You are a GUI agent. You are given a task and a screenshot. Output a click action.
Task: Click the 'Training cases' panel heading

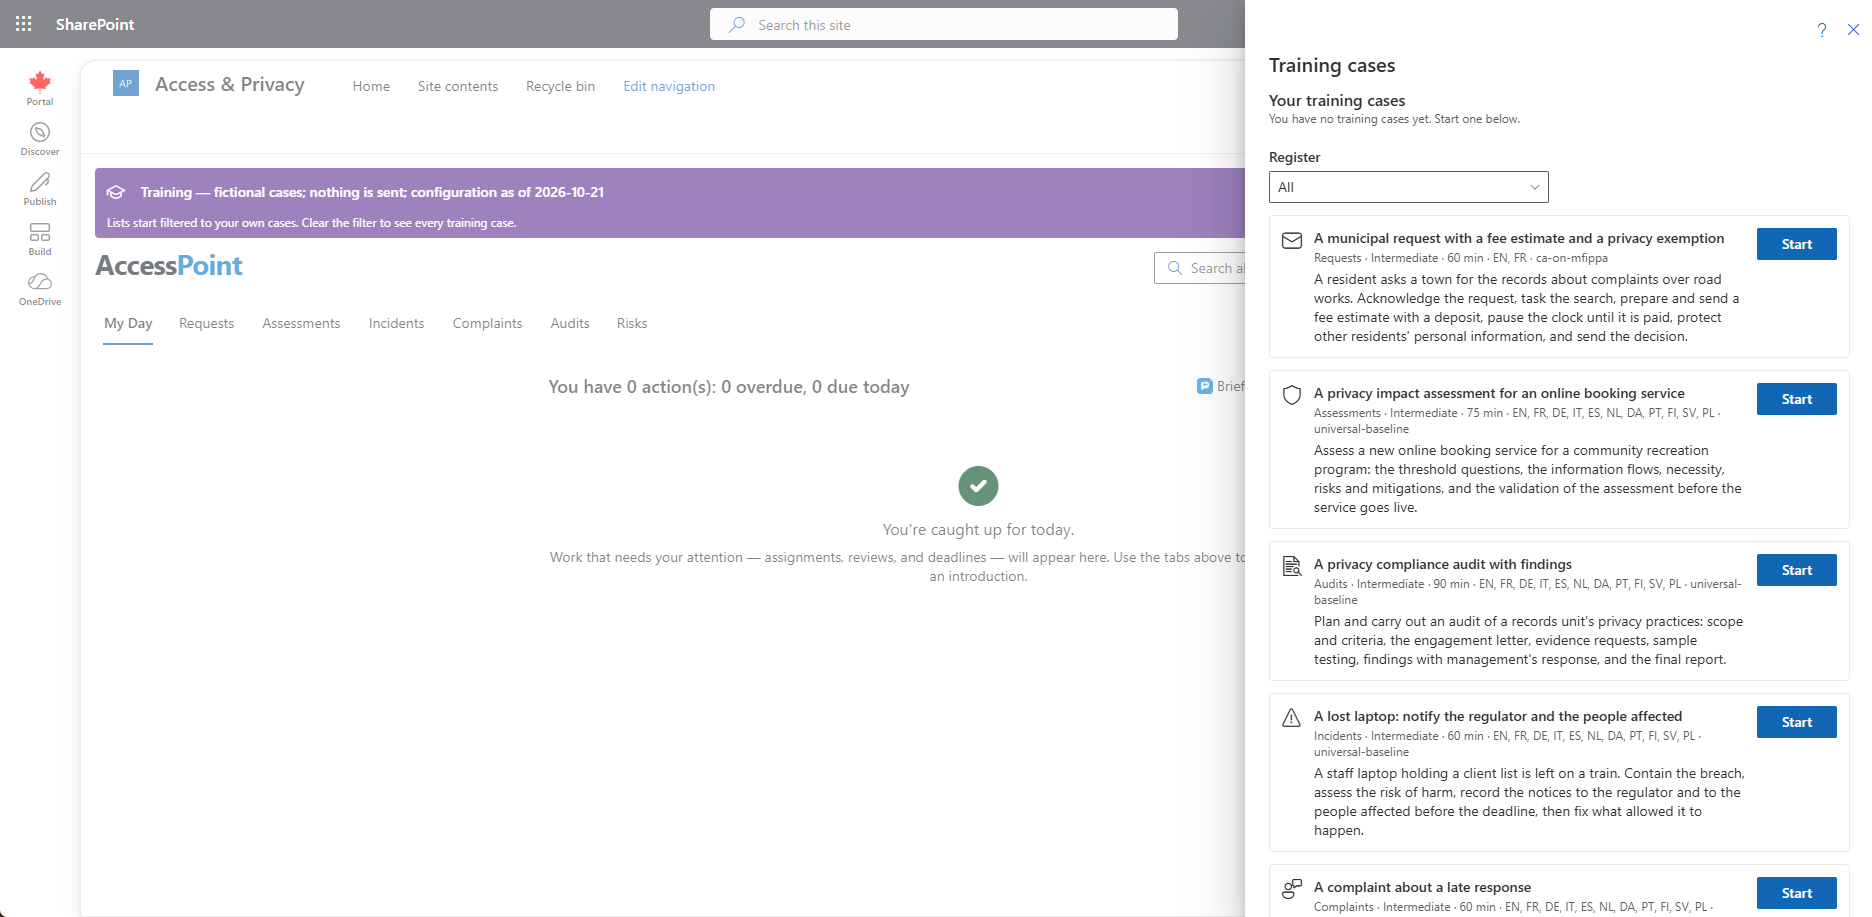pyautogui.click(x=1332, y=65)
